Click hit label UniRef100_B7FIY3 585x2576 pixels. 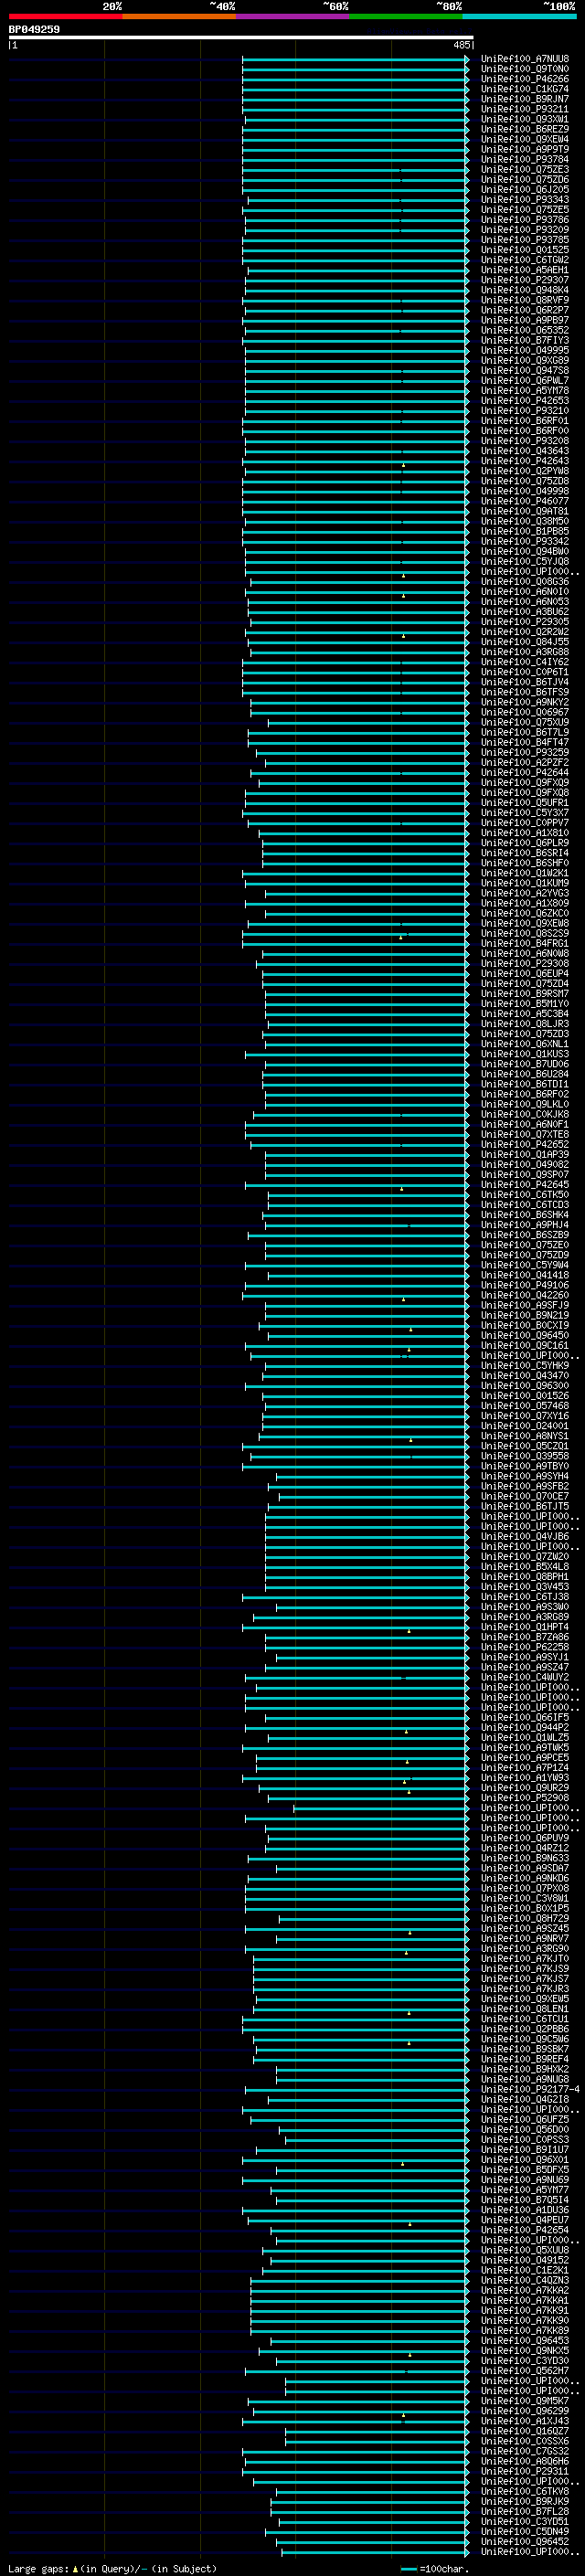525,340
